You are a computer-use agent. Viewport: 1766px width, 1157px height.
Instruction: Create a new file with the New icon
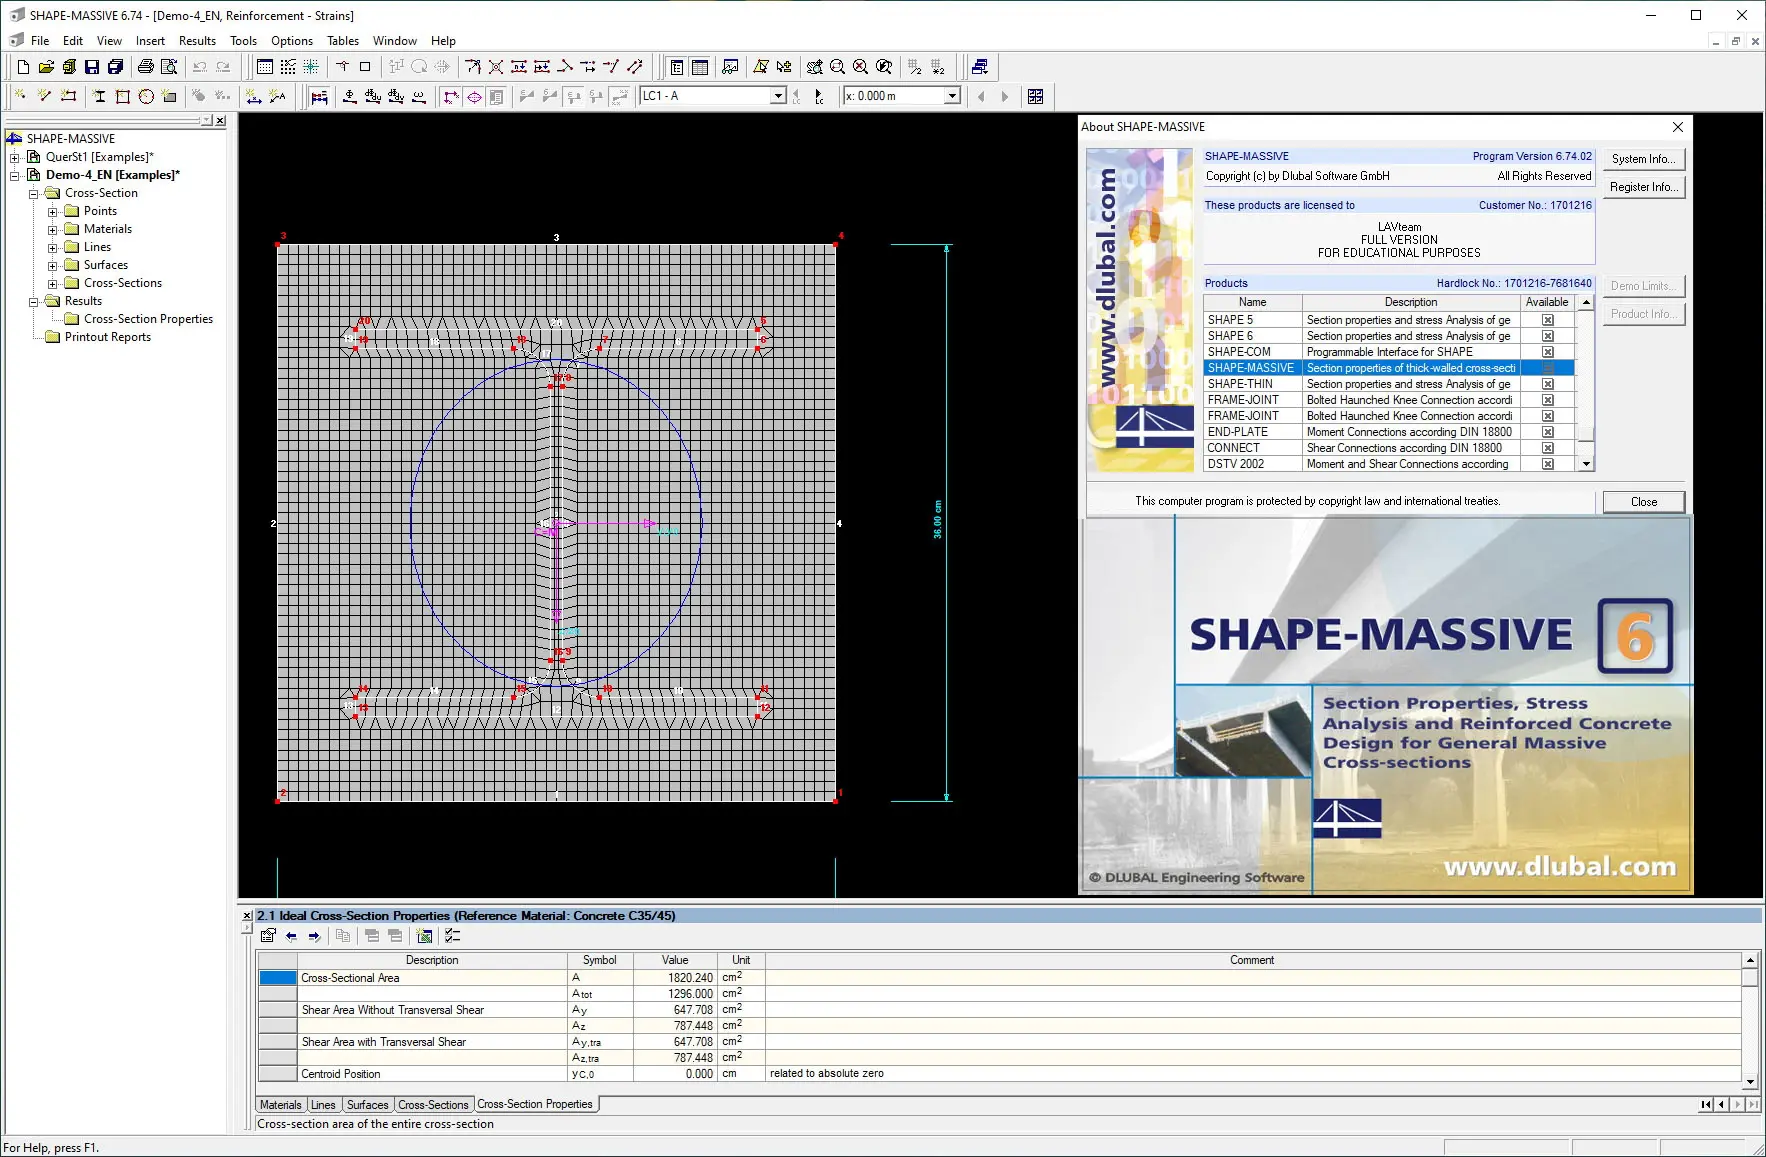[23, 67]
